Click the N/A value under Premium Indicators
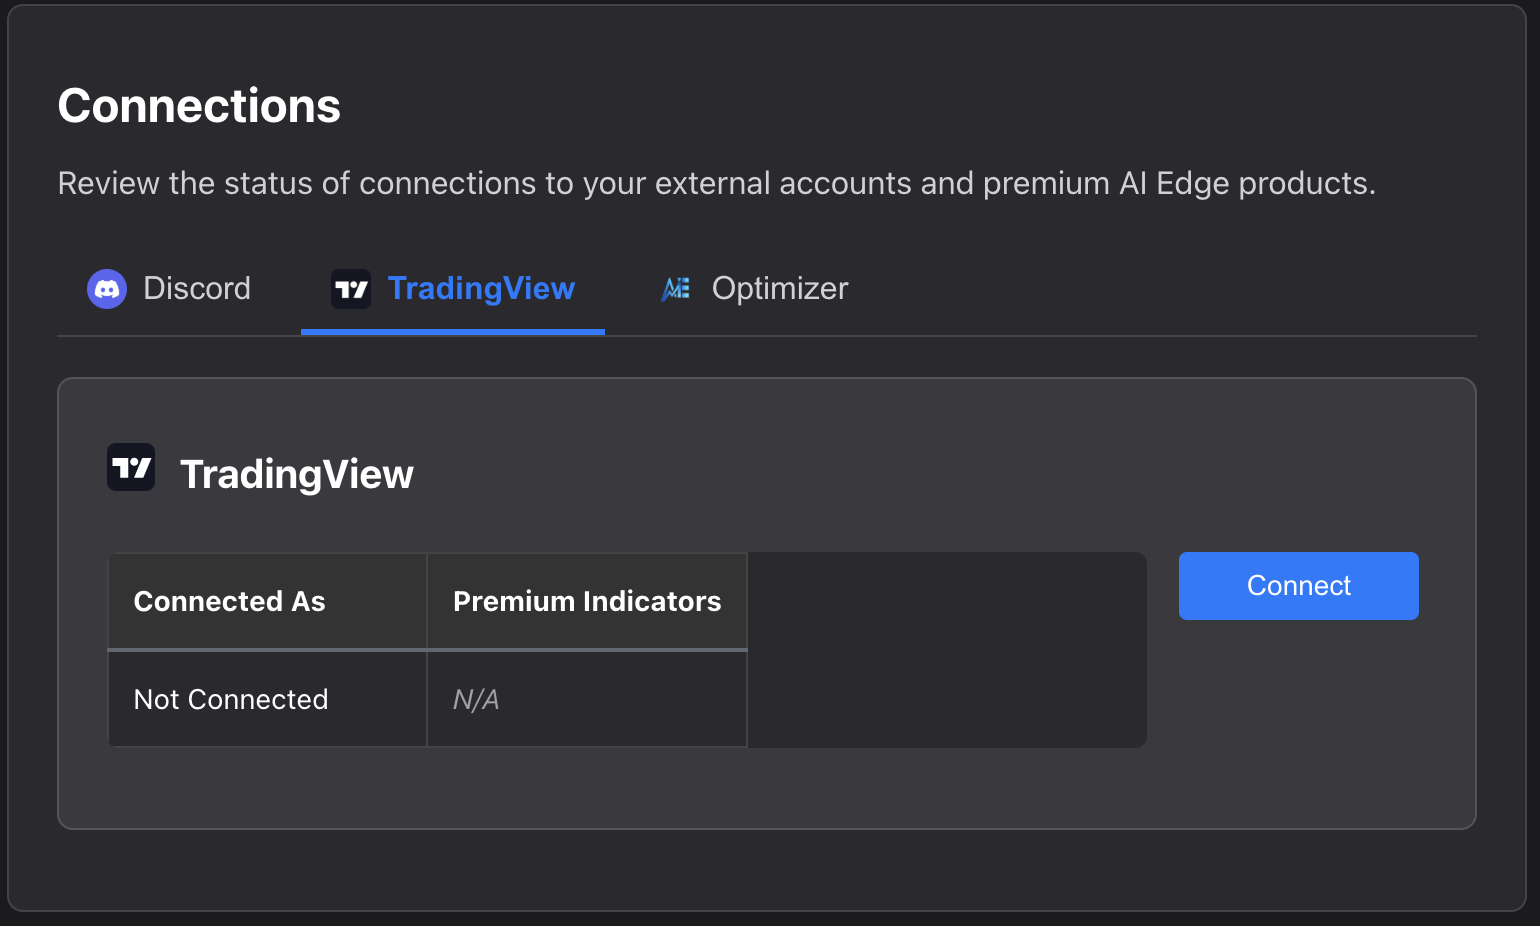The height and width of the screenshot is (926, 1540). click(x=473, y=699)
